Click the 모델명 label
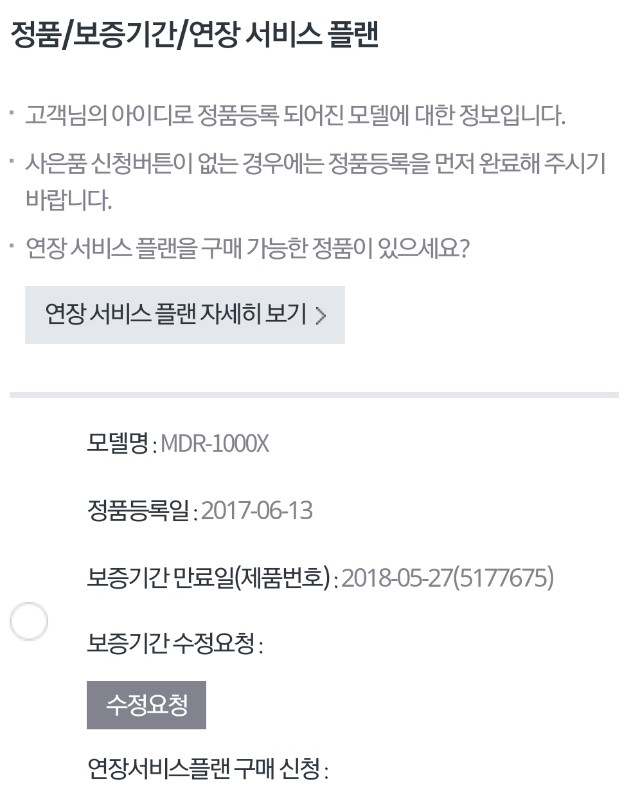 point(118,444)
